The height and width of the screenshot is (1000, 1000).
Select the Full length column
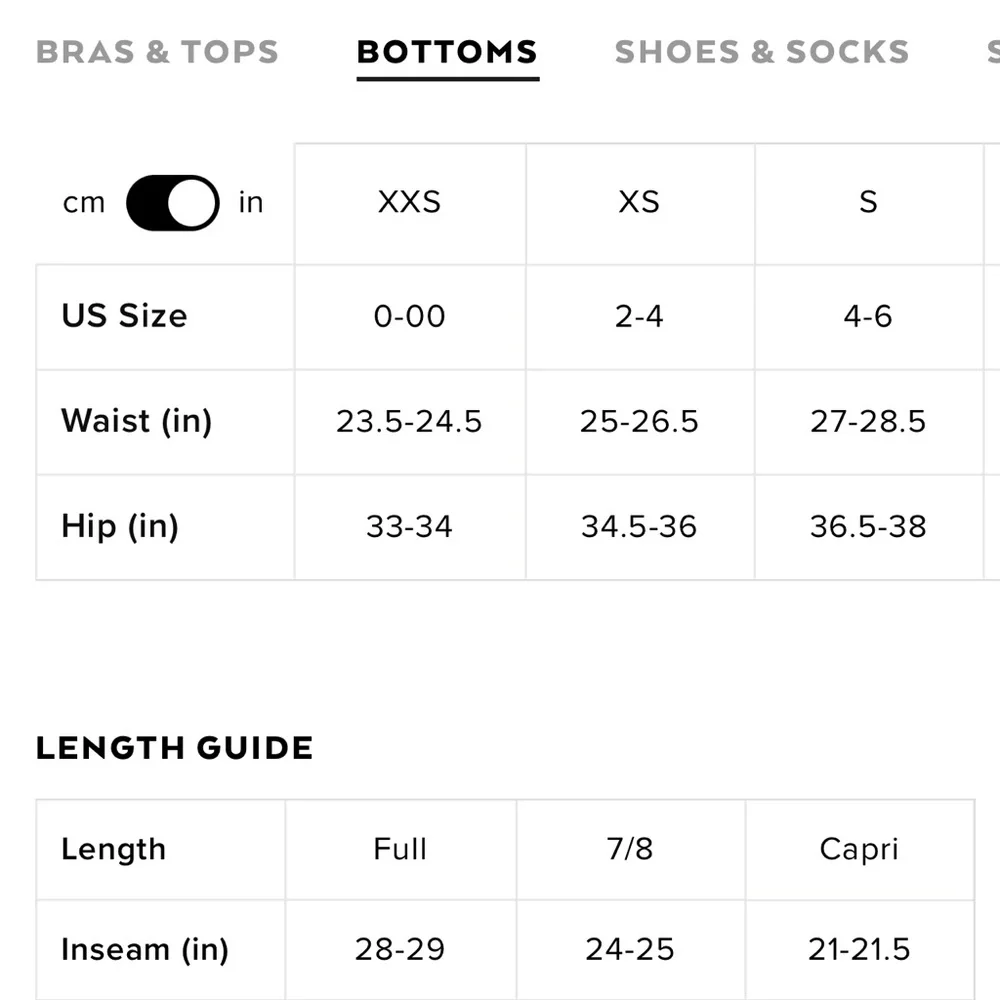400,849
